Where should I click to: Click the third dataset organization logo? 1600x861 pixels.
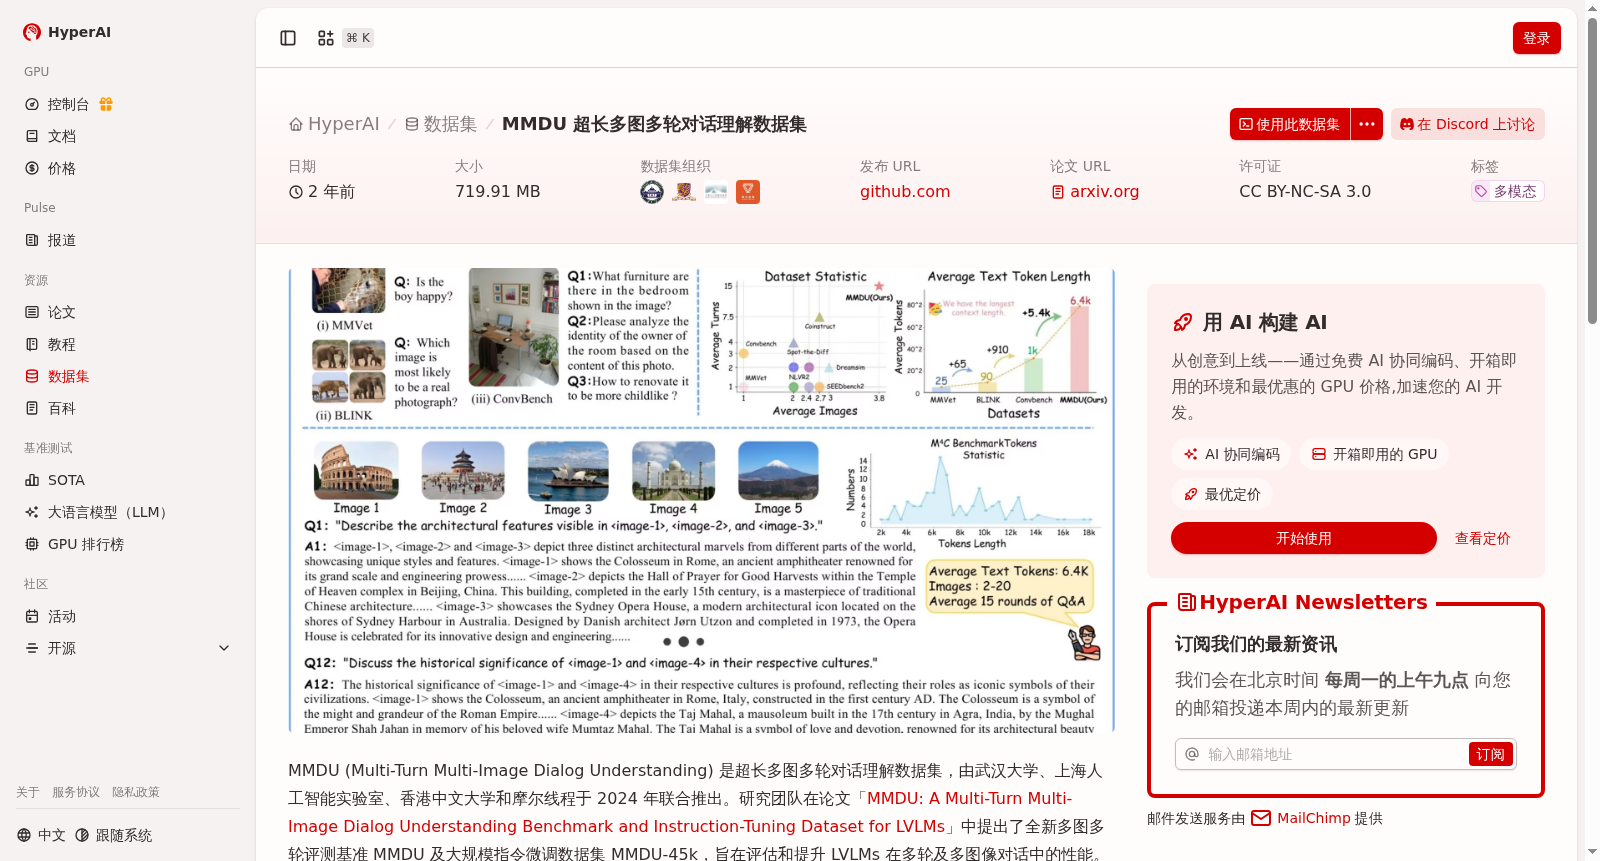(716, 191)
